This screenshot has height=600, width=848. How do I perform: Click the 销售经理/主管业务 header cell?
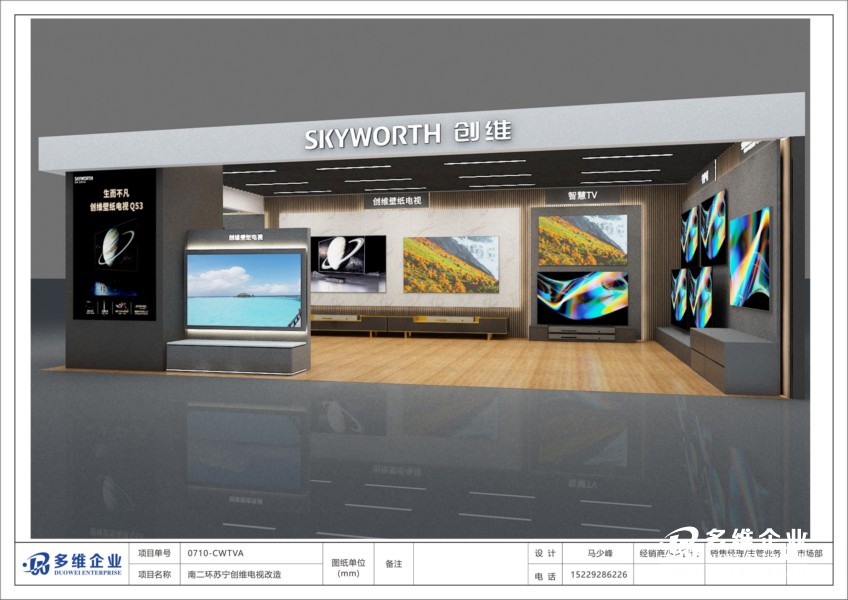click(x=745, y=553)
